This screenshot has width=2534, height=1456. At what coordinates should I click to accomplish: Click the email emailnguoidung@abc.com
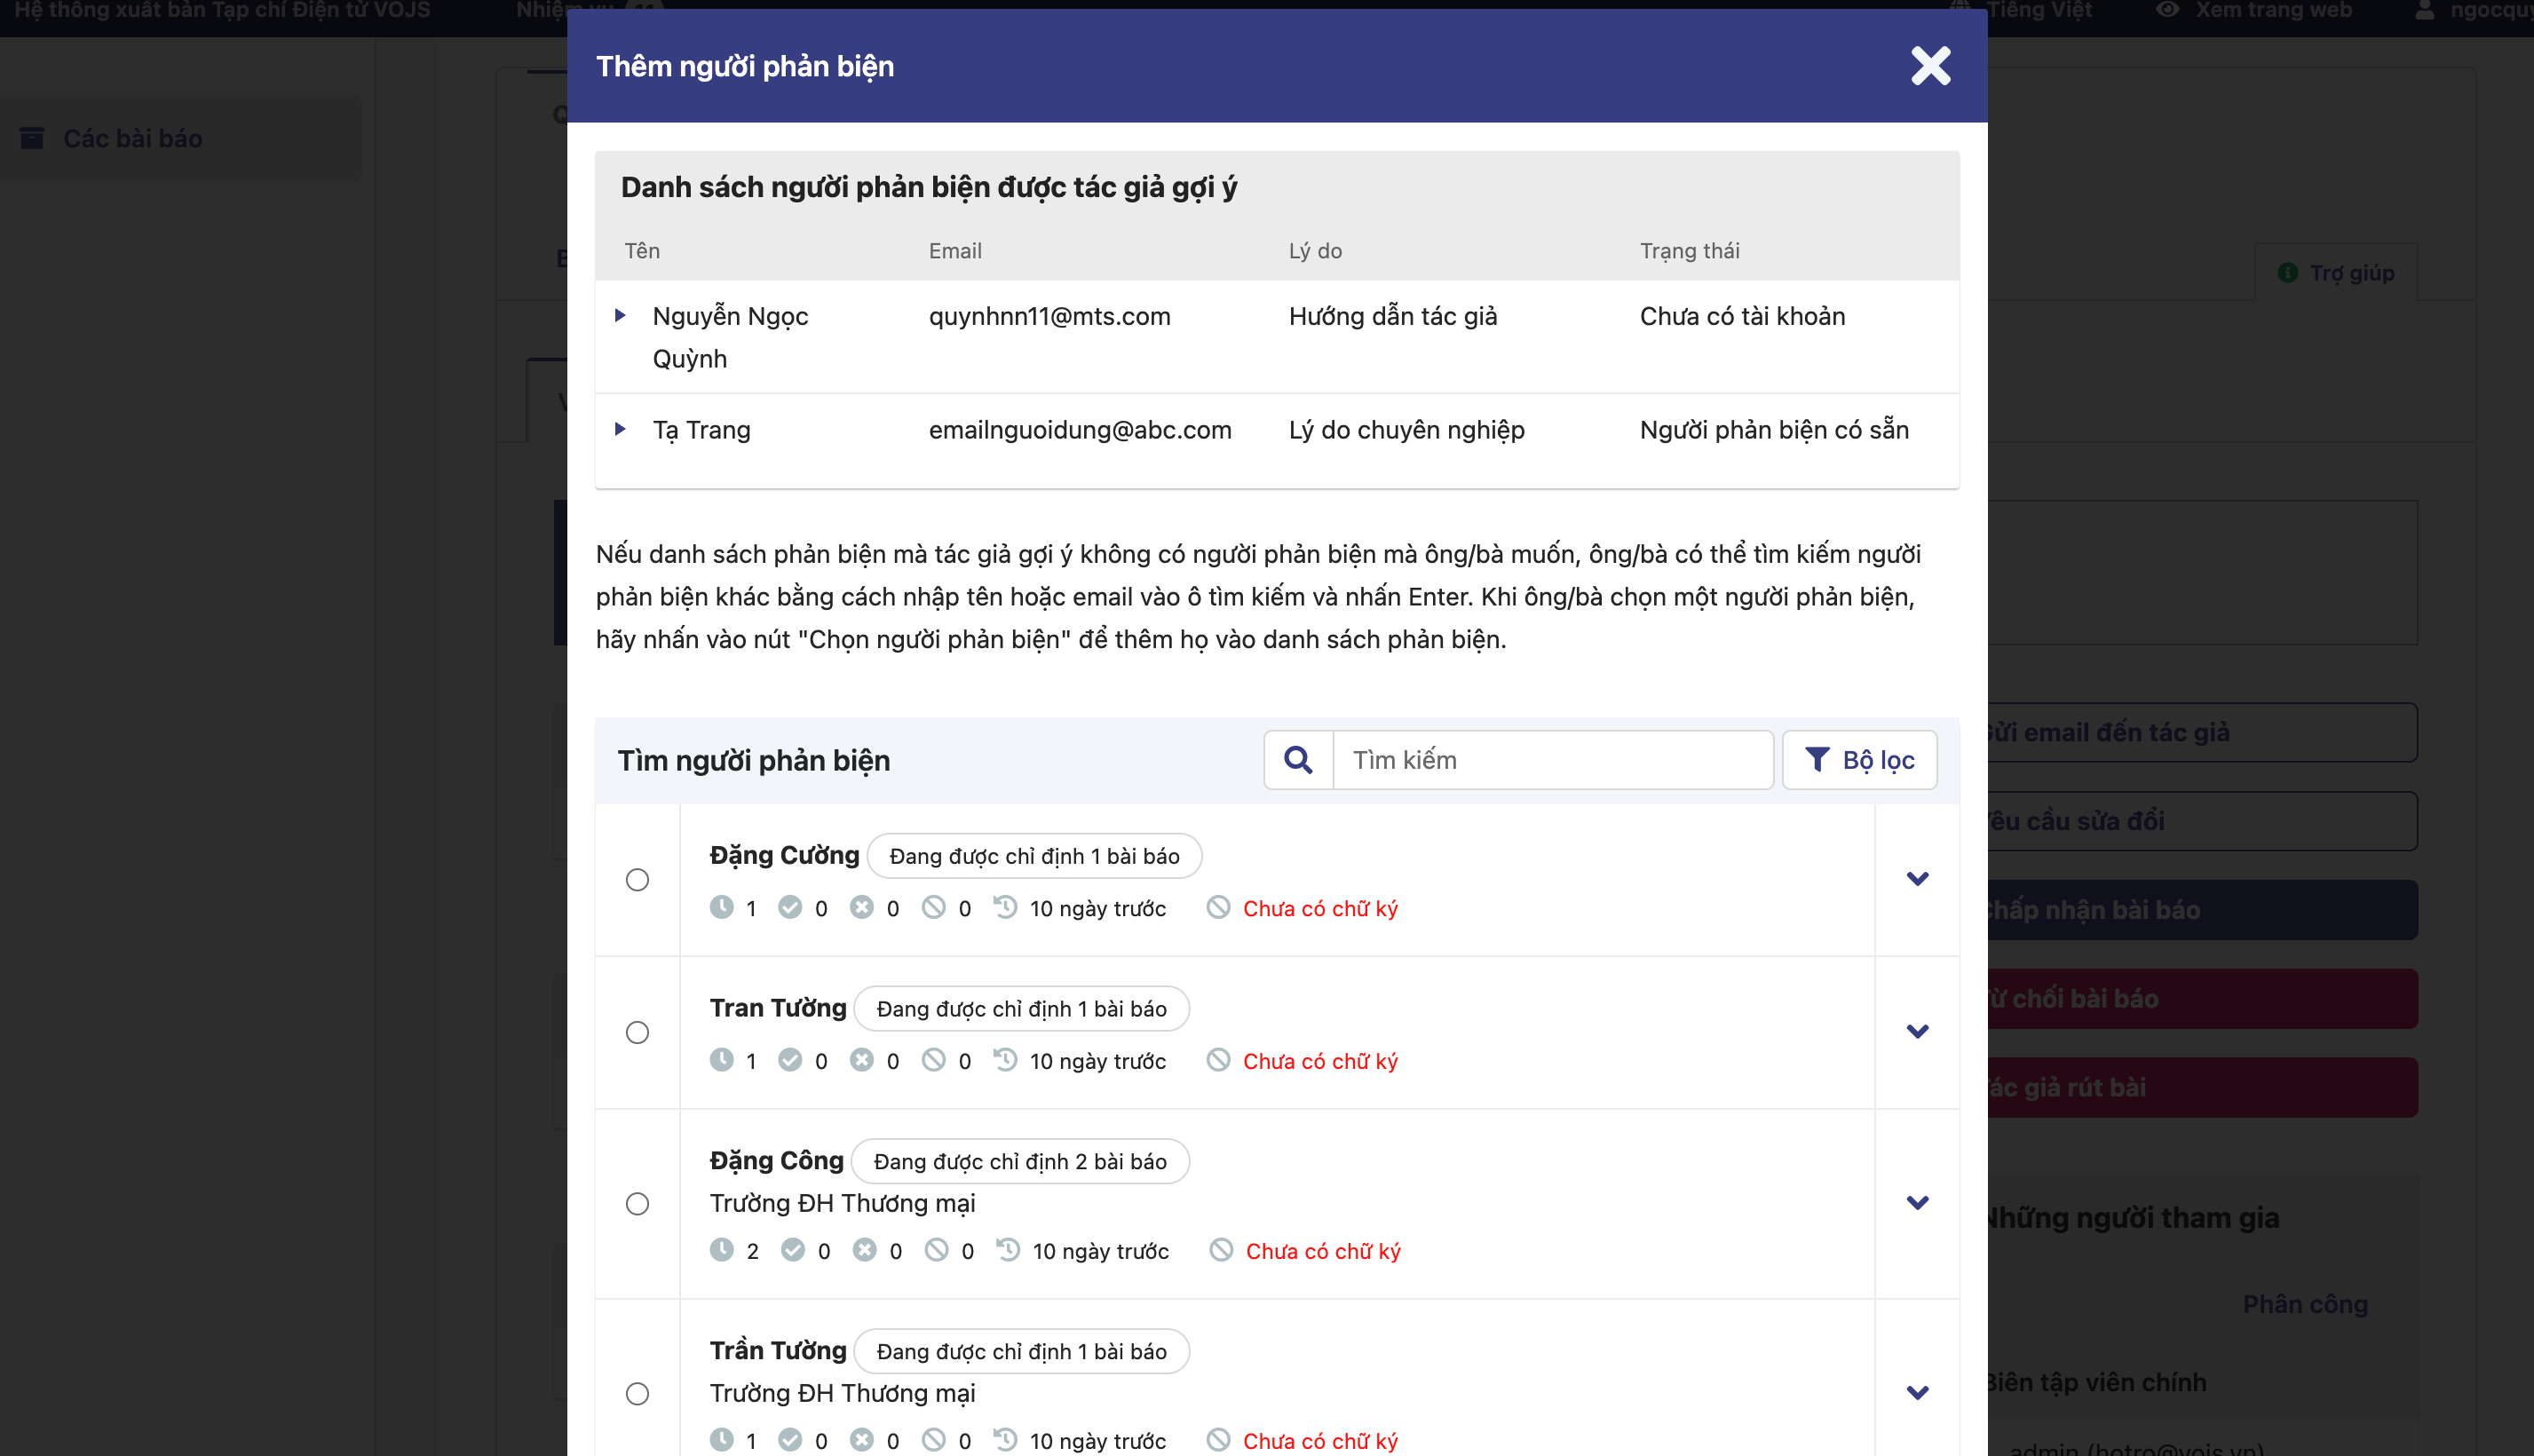pyautogui.click(x=1080, y=429)
